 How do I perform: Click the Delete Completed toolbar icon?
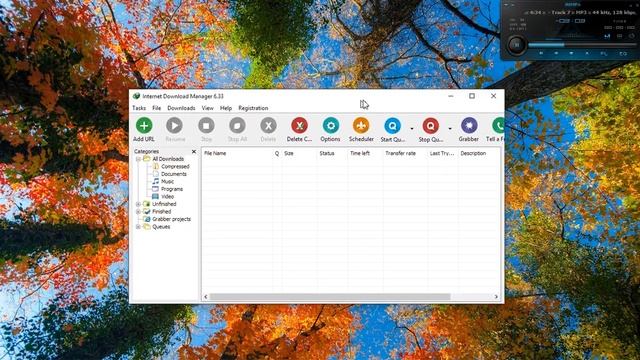click(299, 126)
